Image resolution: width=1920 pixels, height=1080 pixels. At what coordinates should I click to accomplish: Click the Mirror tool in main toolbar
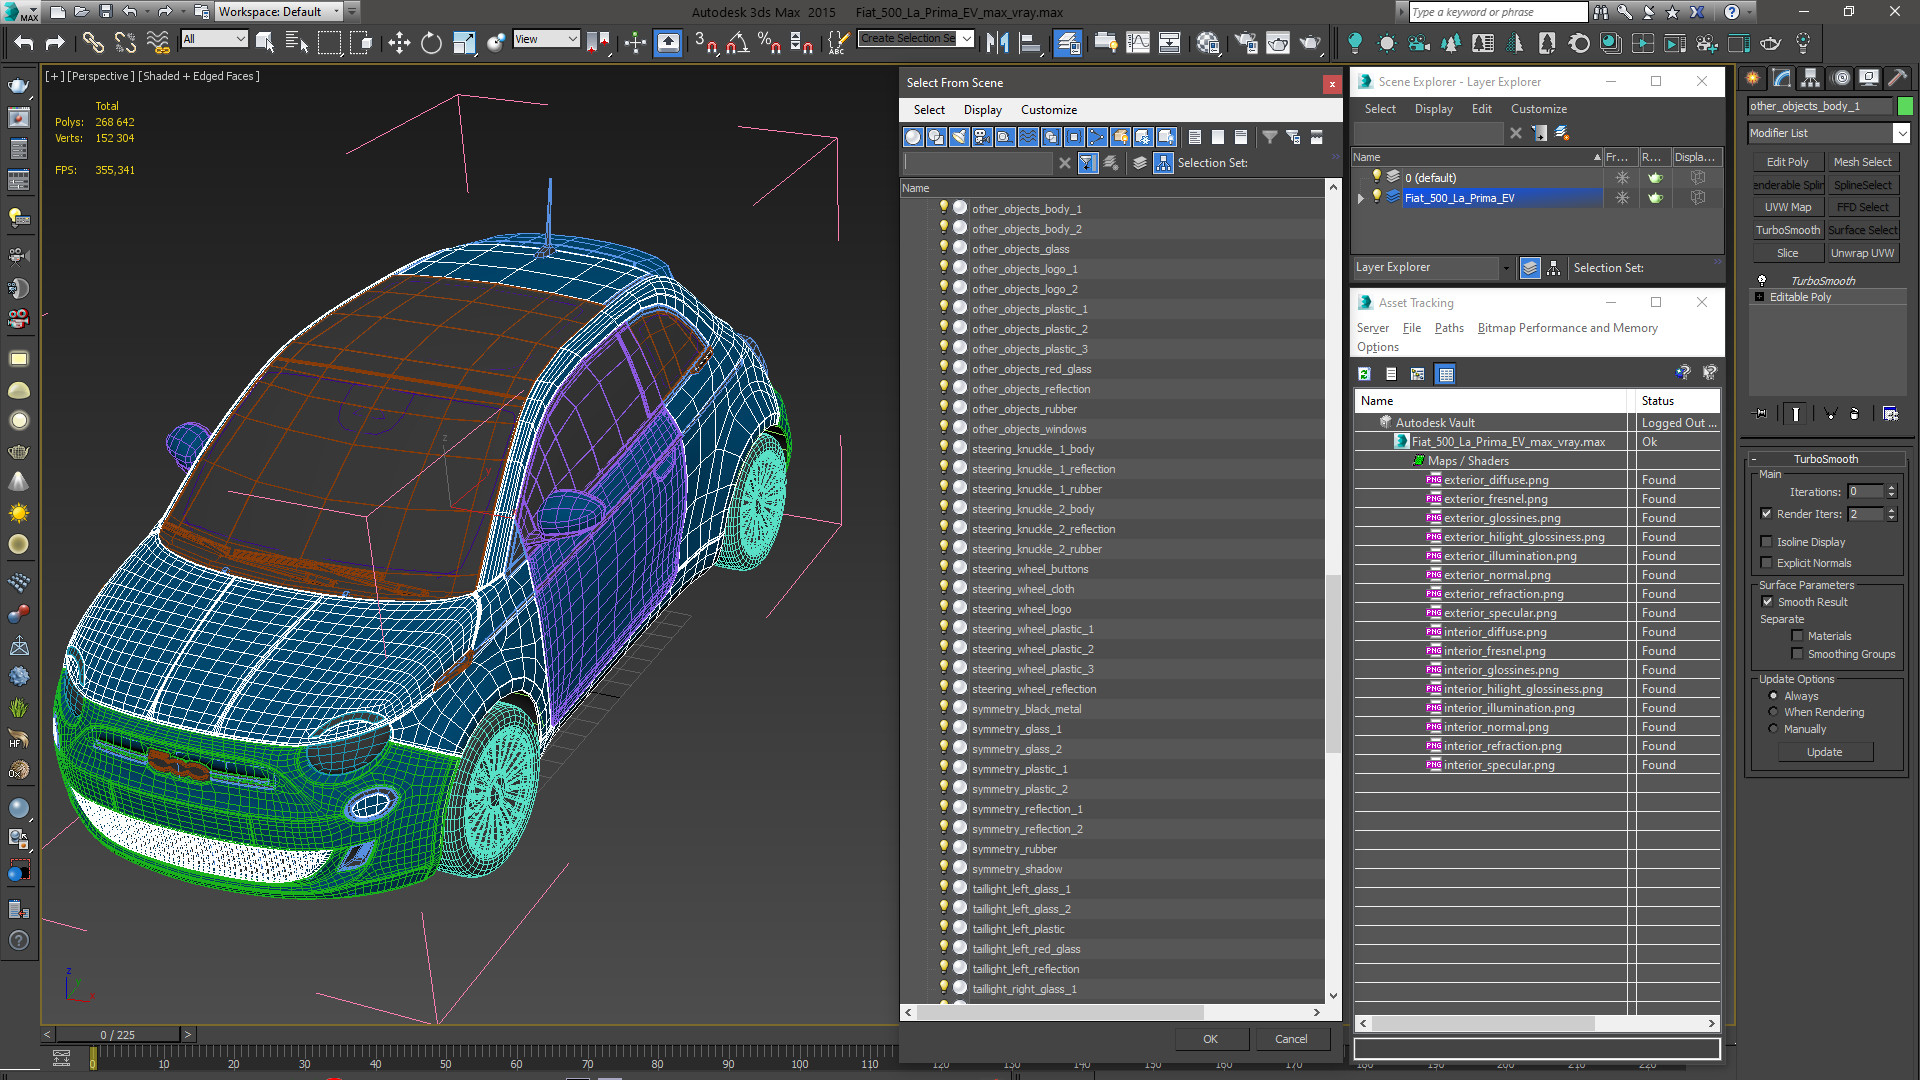pos(997,42)
